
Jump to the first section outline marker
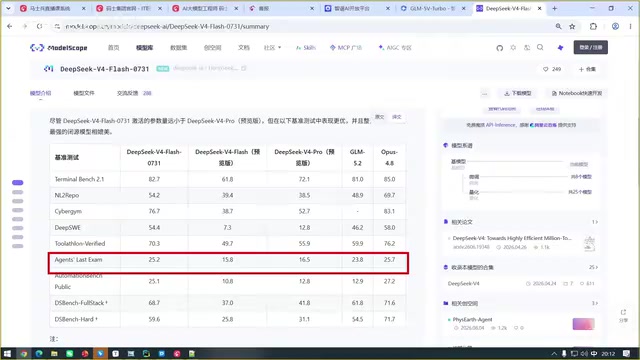coord(18,182)
